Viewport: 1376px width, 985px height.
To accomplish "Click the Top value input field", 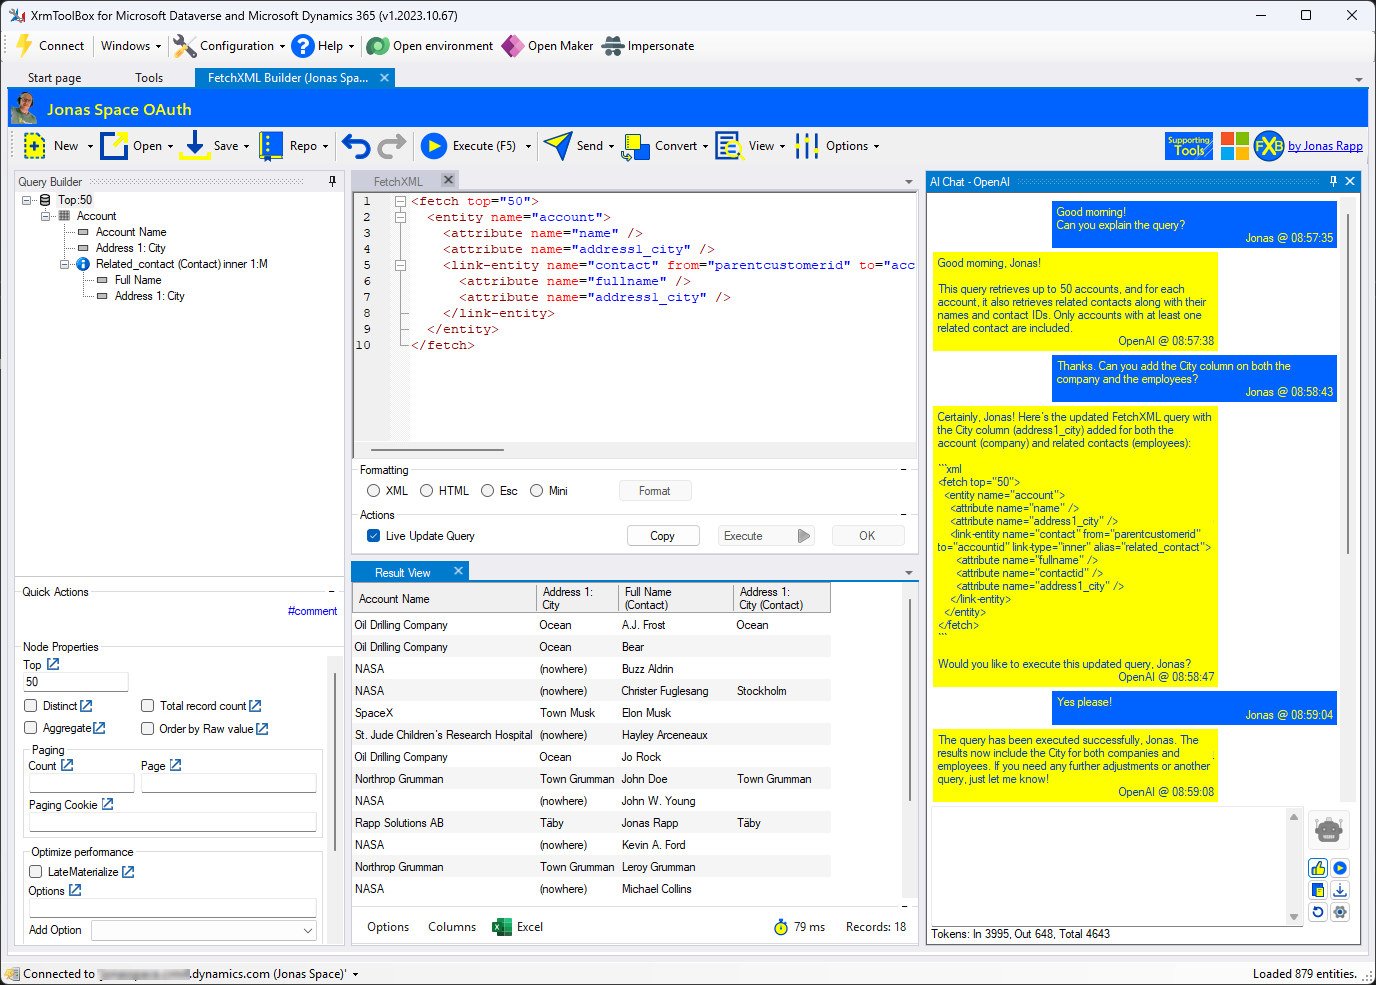I will click(x=76, y=682).
